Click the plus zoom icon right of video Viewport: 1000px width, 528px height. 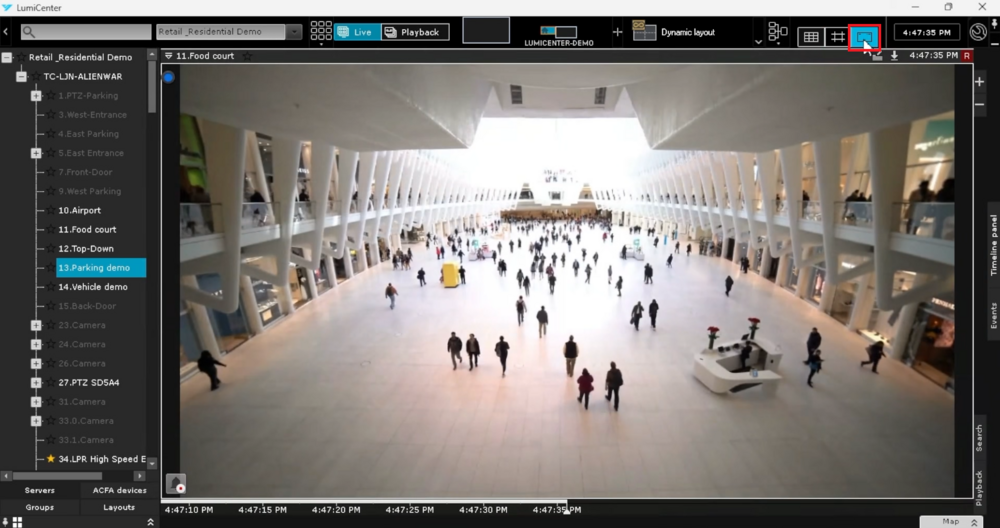click(x=979, y=81)
